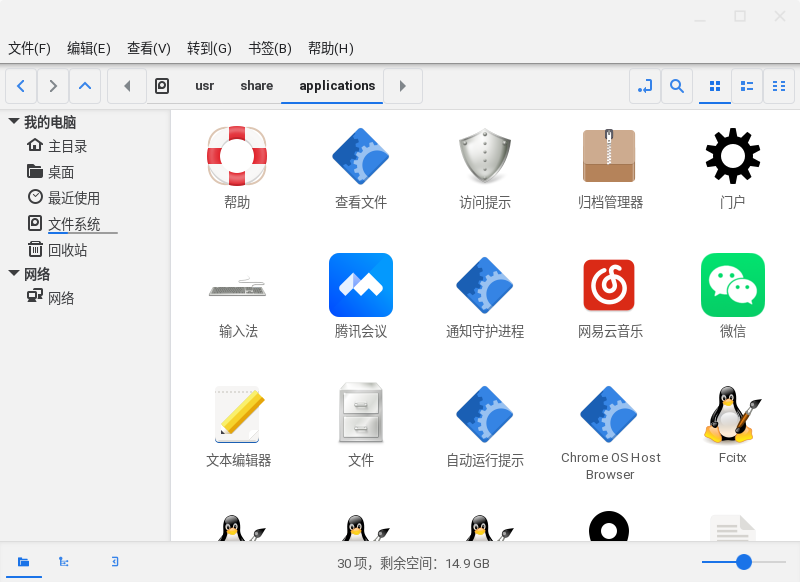Viewport: 800px width, 582px height.
Task: Select the 通知守护进程 icon
Action: point(485,285)
